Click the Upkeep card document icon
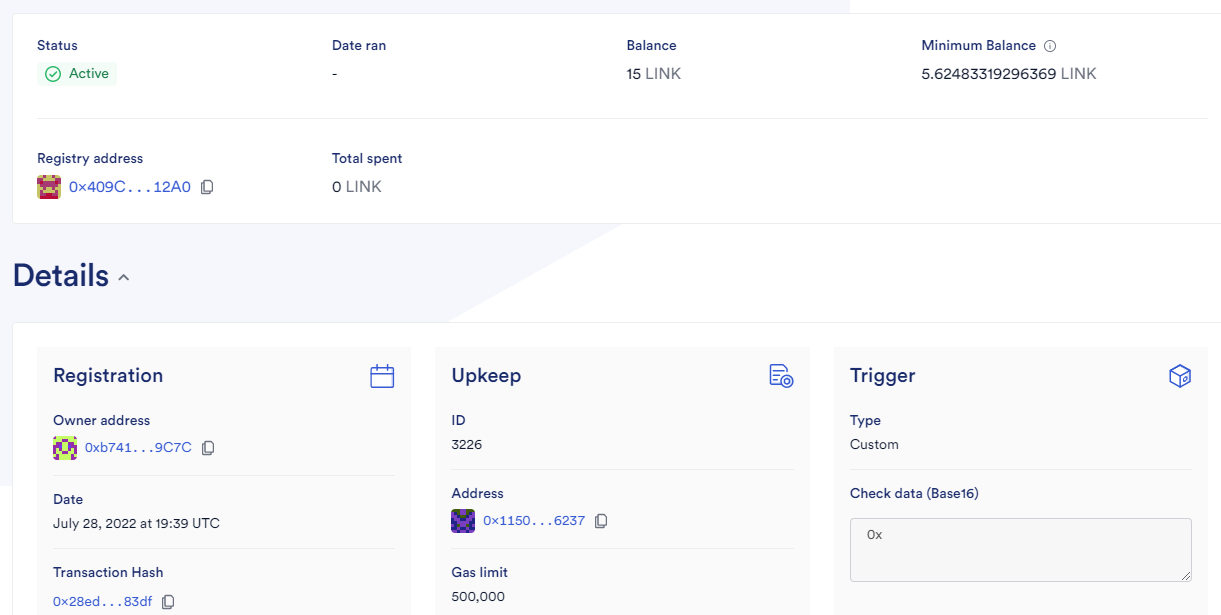Viewport: 1221px width, 615px height. click(781, 376)
